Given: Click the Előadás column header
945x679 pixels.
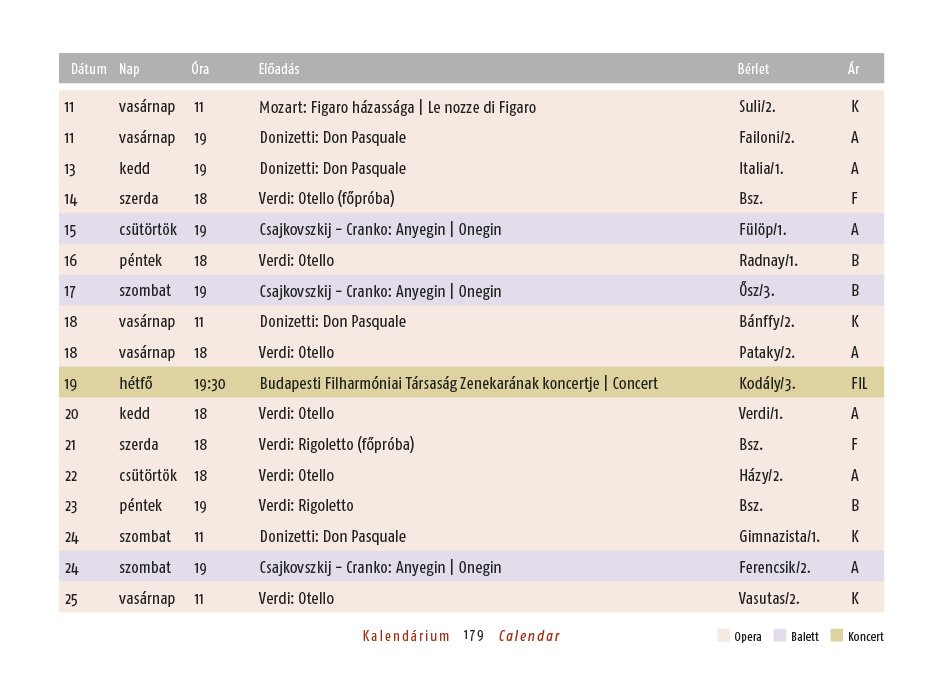Looking at the screenshot, I should pos(279,69).
